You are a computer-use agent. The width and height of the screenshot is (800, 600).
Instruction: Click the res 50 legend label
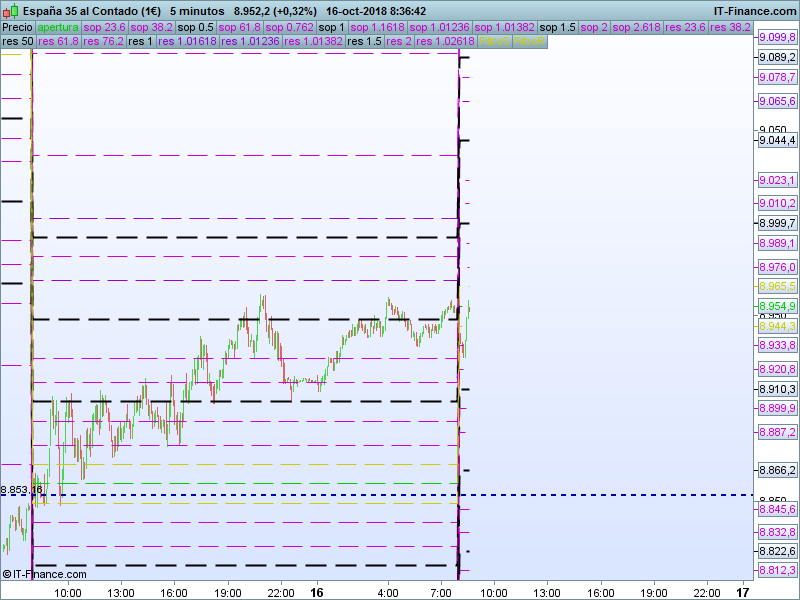tap(18, 41)
